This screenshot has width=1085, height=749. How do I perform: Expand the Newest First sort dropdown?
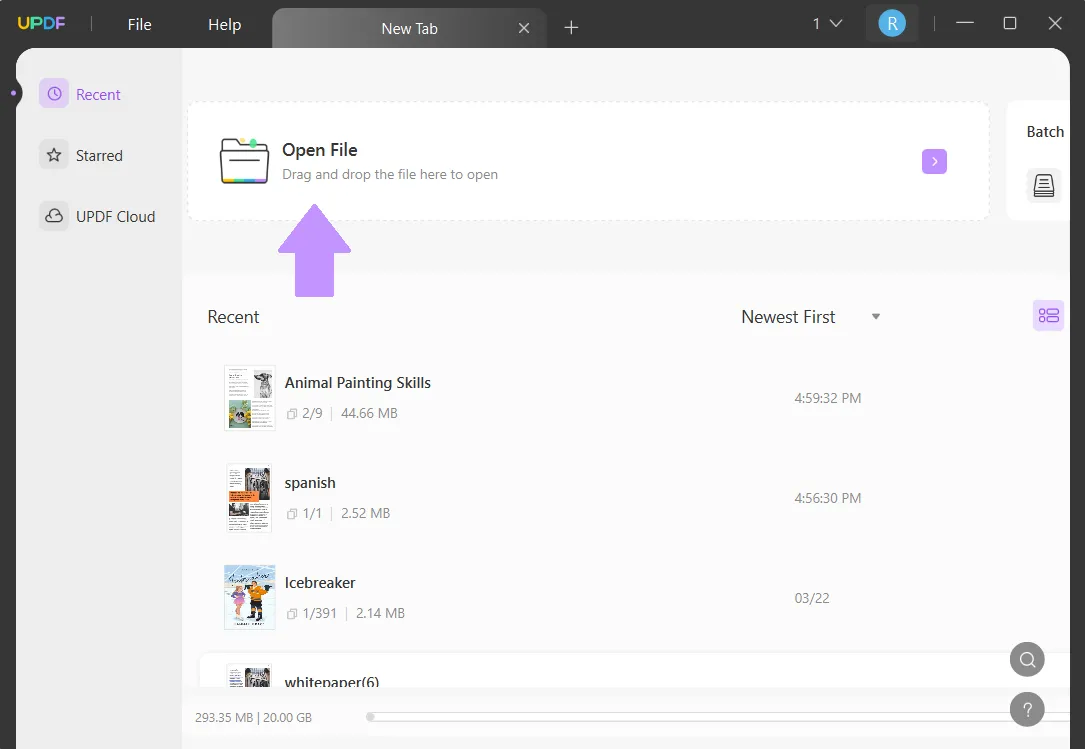point(810,316)
